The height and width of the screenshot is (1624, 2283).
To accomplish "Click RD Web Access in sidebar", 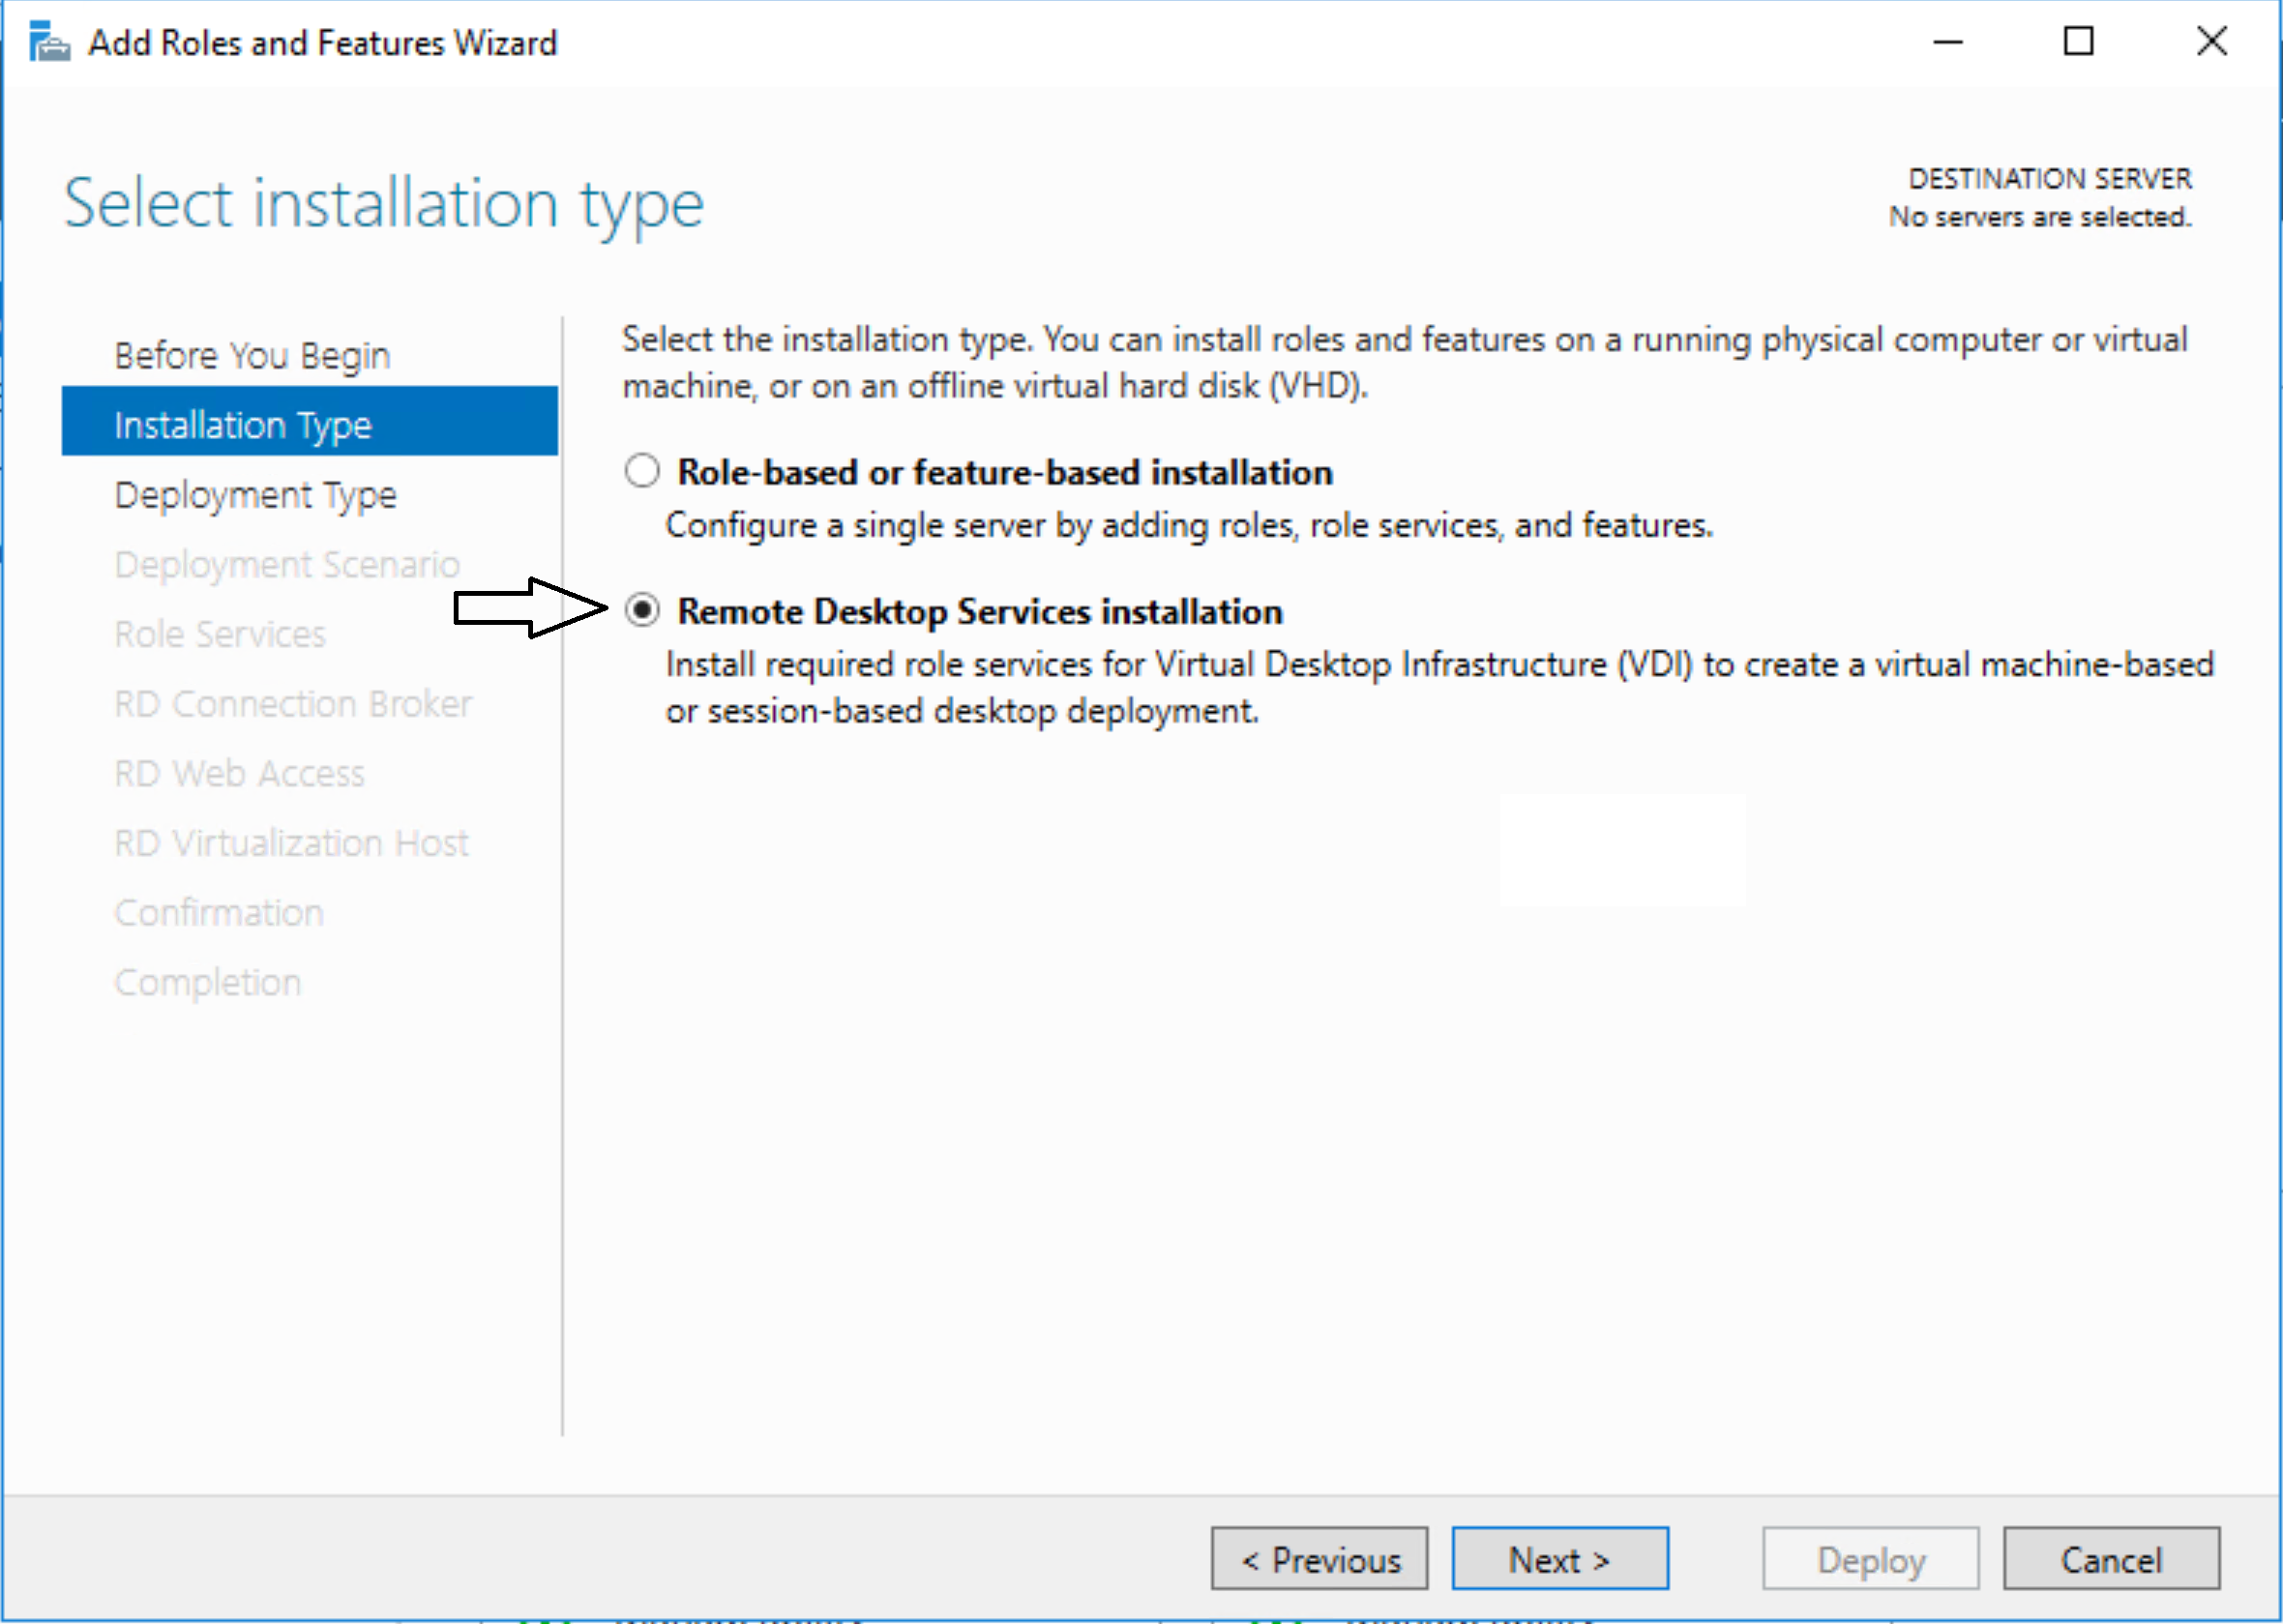I will (x=239, y=774).
